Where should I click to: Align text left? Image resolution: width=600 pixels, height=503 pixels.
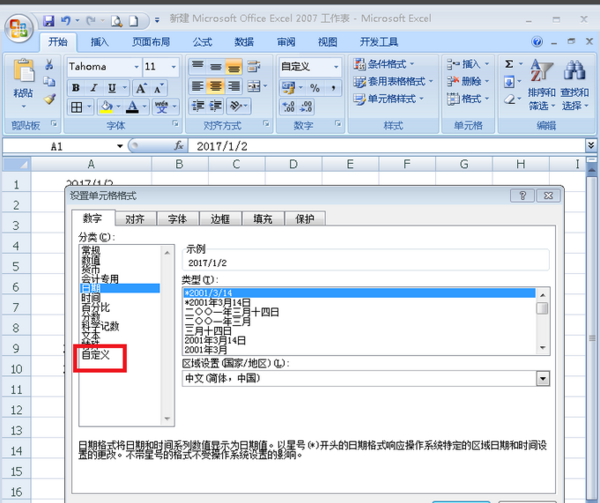click(197, 86)
